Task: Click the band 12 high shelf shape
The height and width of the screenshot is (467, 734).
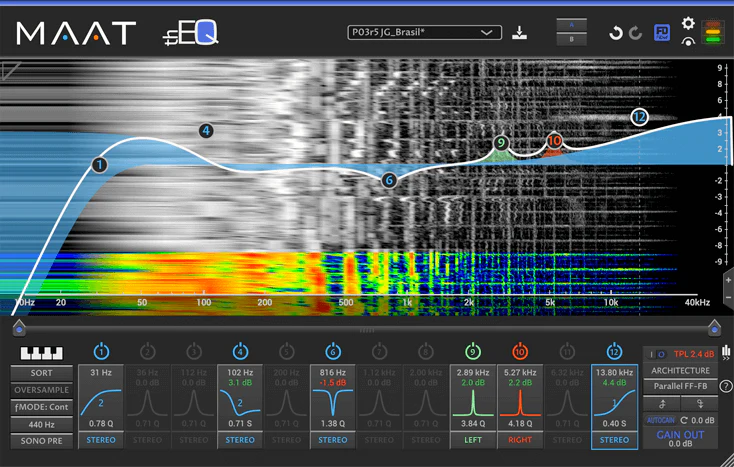Action: (x=614, y=402)
